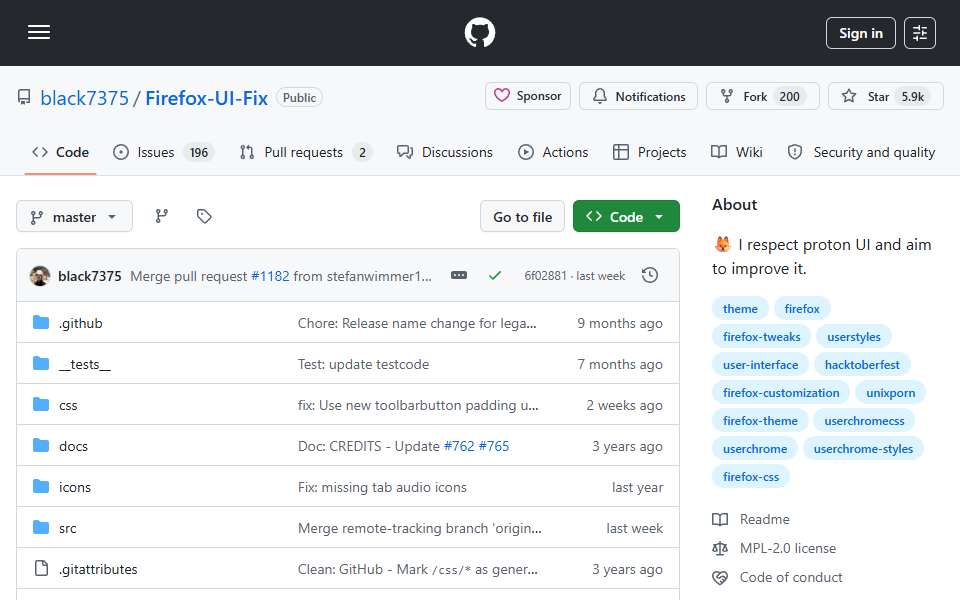Open the Actions tab
This screenshot has width=960, height=600.
click(553, 152)
